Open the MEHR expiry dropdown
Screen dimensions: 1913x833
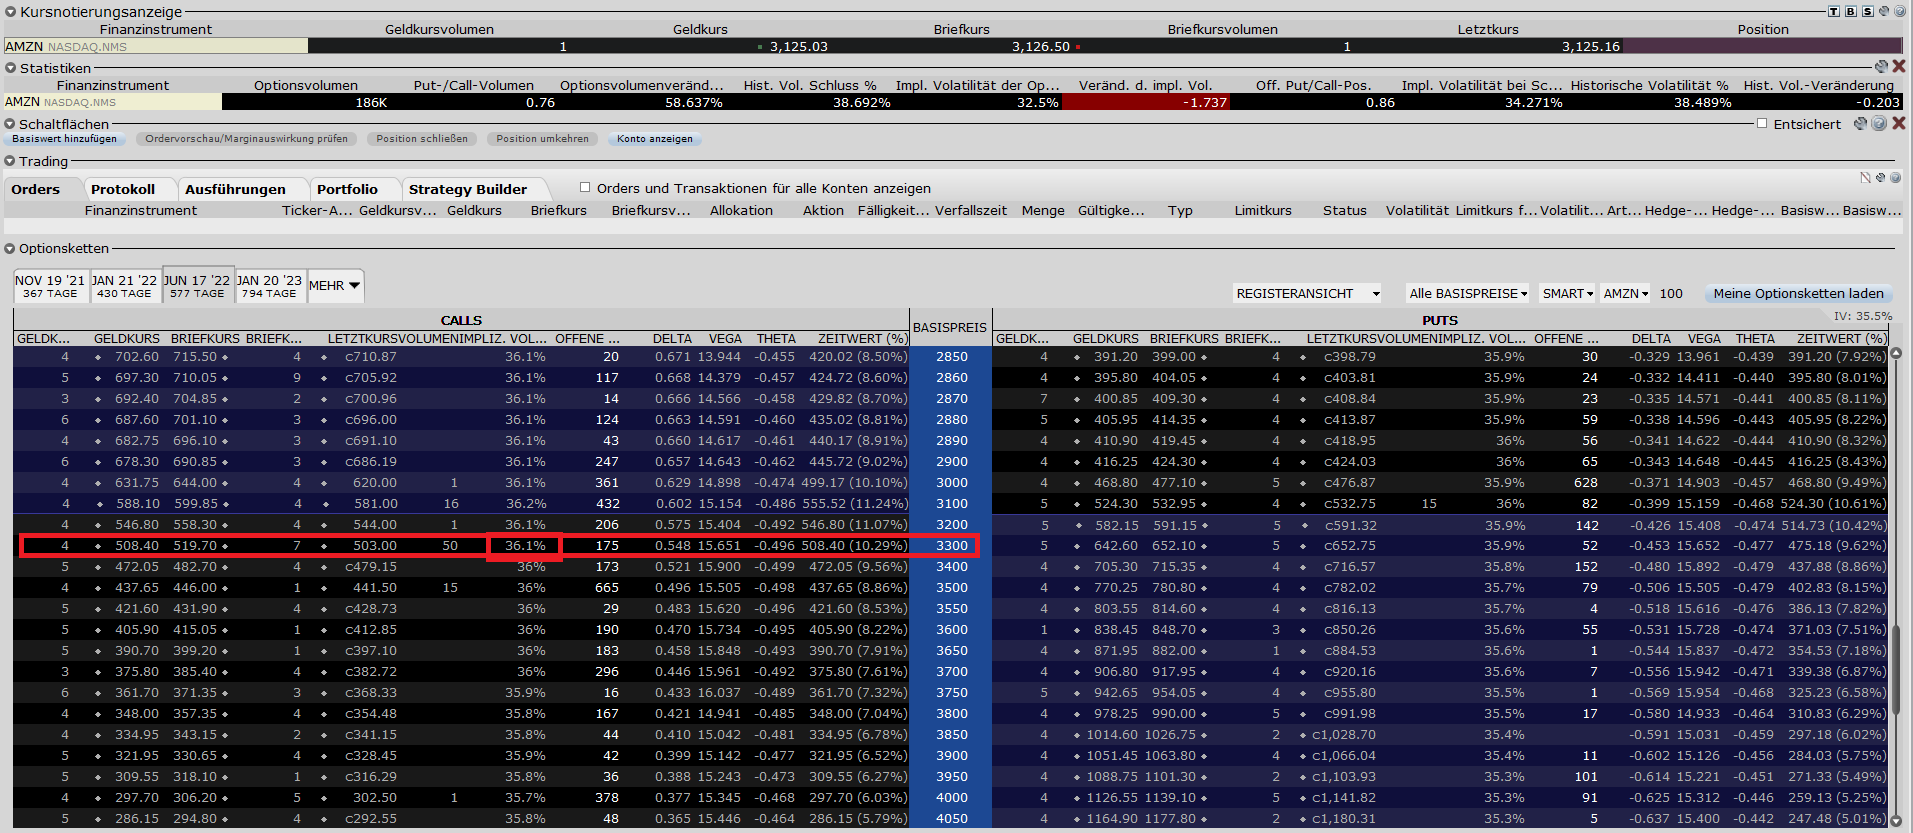(335, 286)
